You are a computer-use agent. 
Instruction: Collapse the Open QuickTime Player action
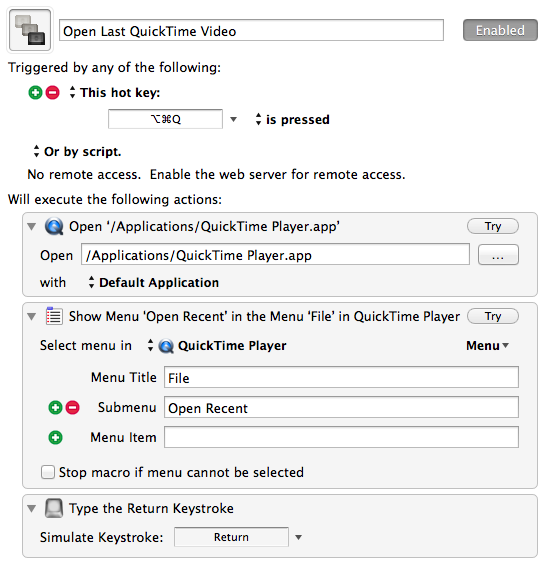pos(32,227)
